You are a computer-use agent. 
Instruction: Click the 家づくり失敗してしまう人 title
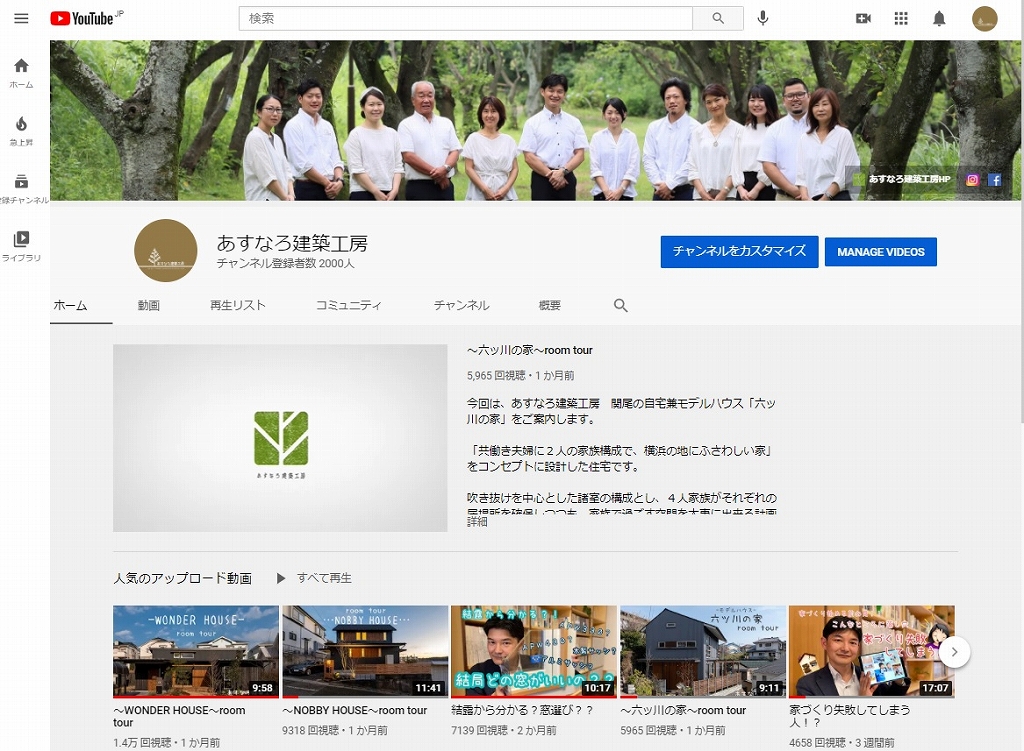point(850,716)
